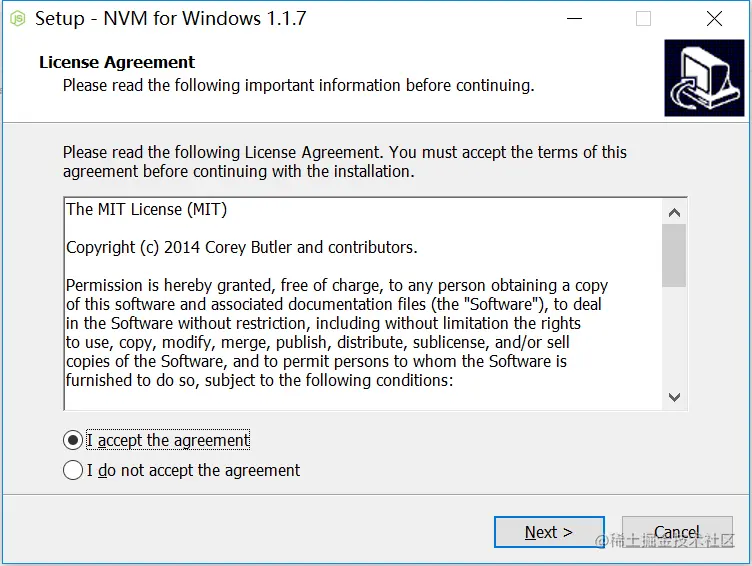752x566 pixels.
Task: Click the "Setup - NVM for Windows 1.1.7" title
Action: click(x=171, y=19)
